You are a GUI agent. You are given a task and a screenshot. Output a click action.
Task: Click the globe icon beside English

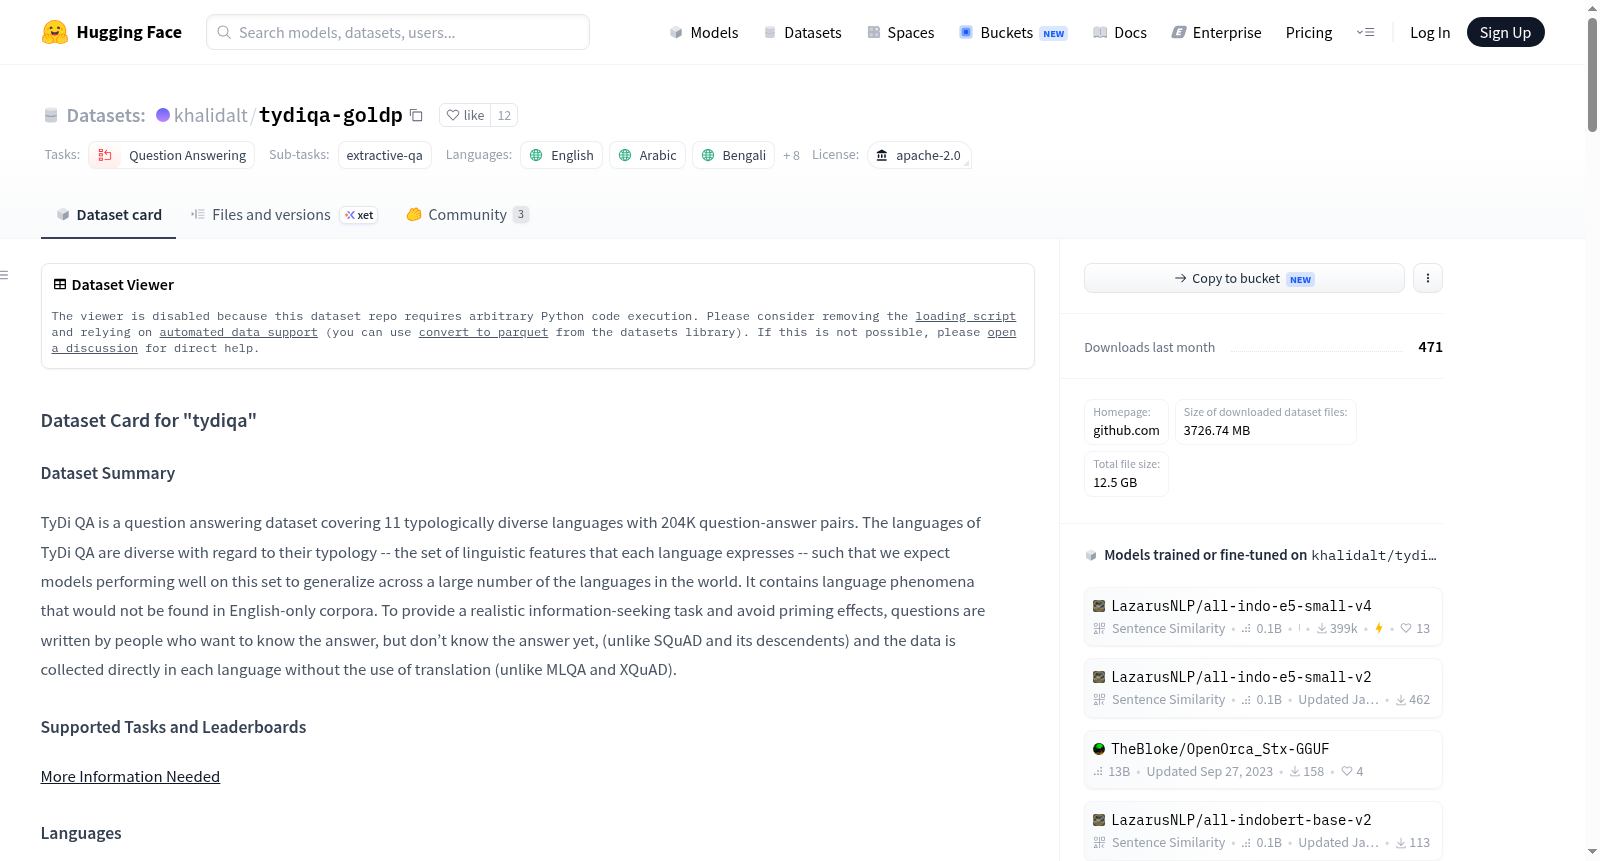(536, 155)
